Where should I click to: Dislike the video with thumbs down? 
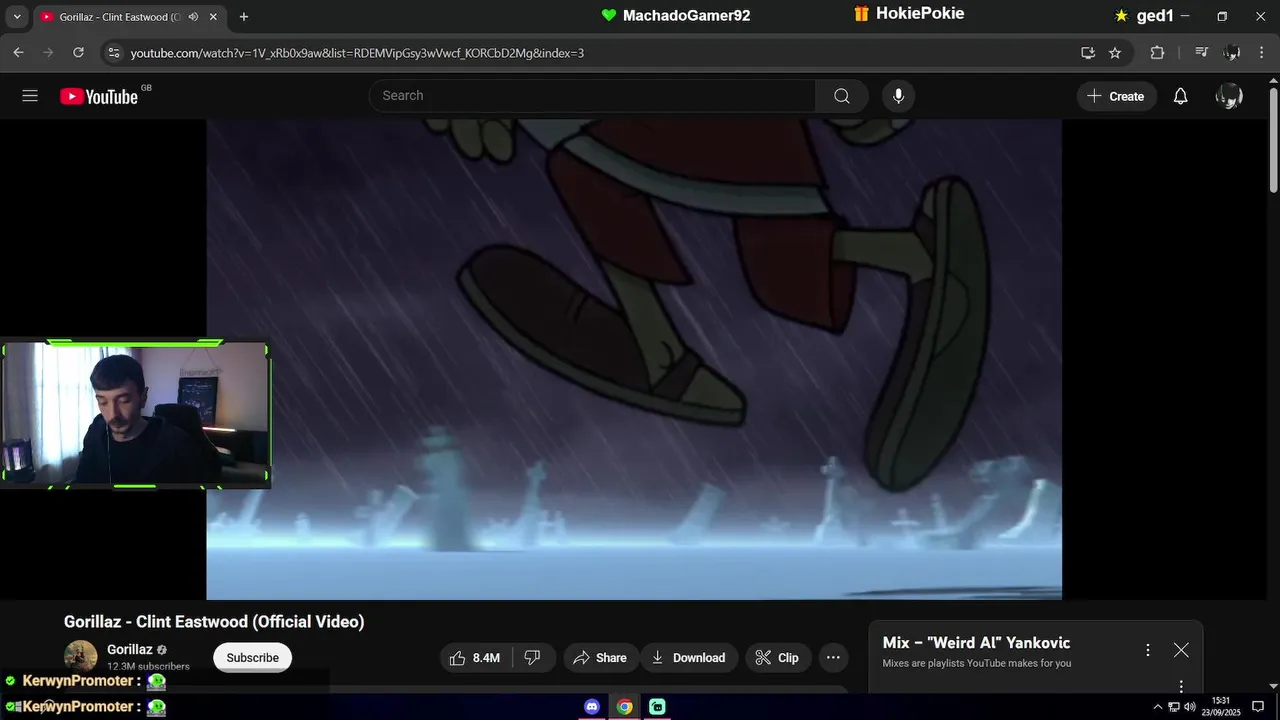pos(533,657)
